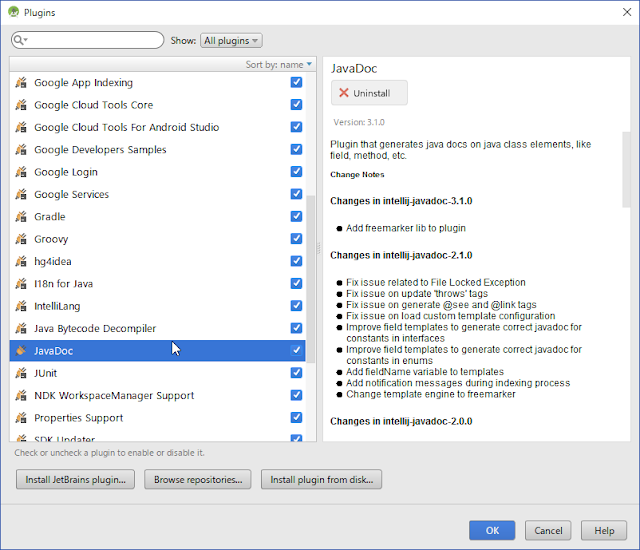The width and height of the screenshot is (640, 550).
Task: Disable the JavaDoc plugin checkbox
Action: click(296, 350)
